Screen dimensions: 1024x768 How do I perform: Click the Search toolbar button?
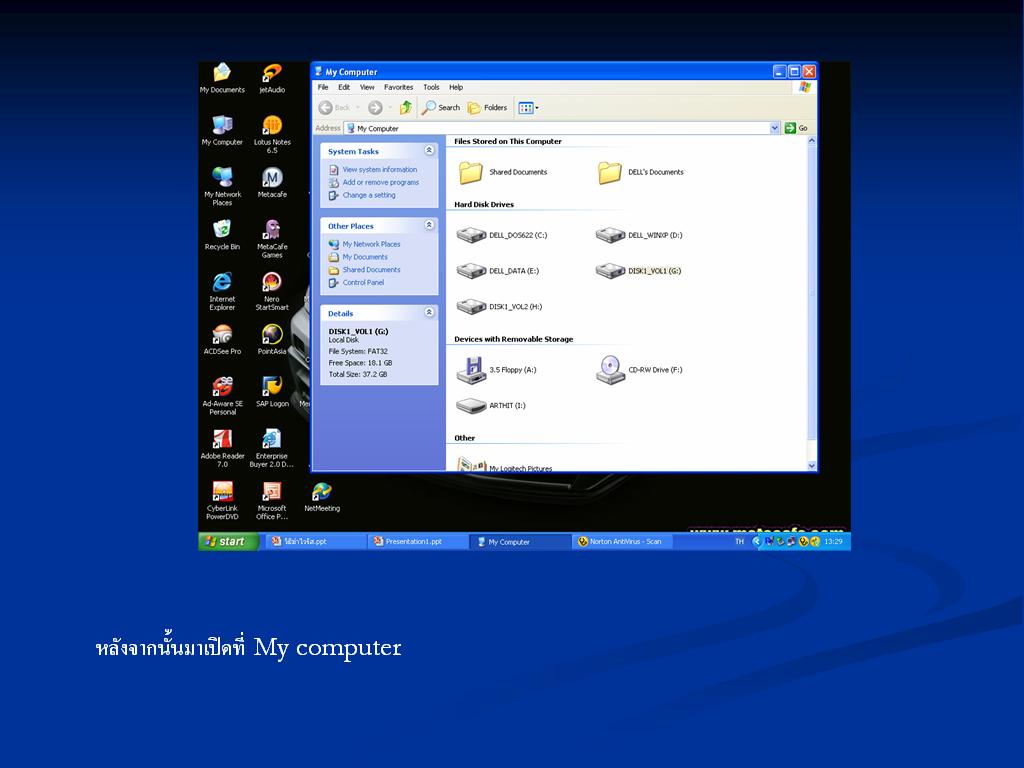click(441, 108)
